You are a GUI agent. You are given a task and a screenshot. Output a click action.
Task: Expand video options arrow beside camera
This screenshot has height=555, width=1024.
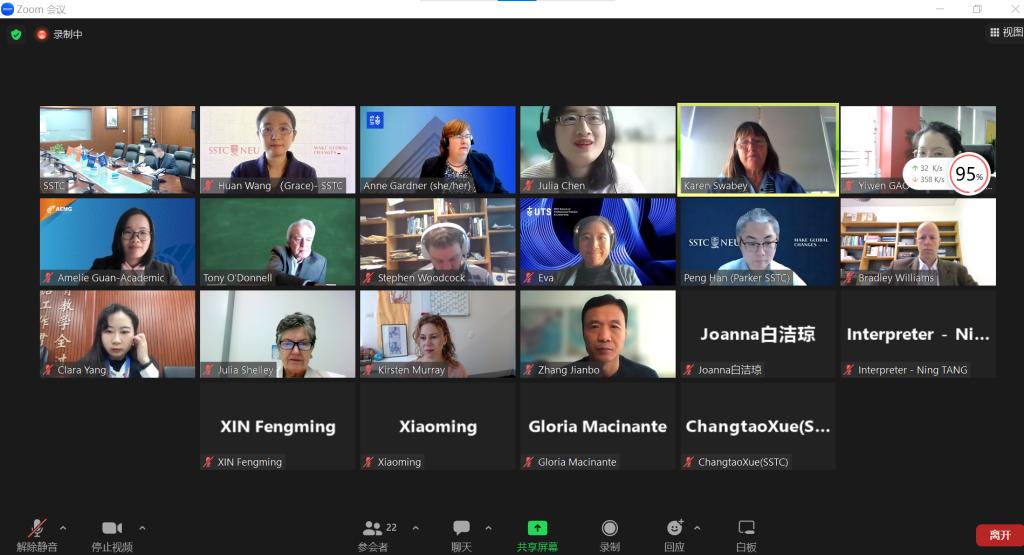(142, 528)
